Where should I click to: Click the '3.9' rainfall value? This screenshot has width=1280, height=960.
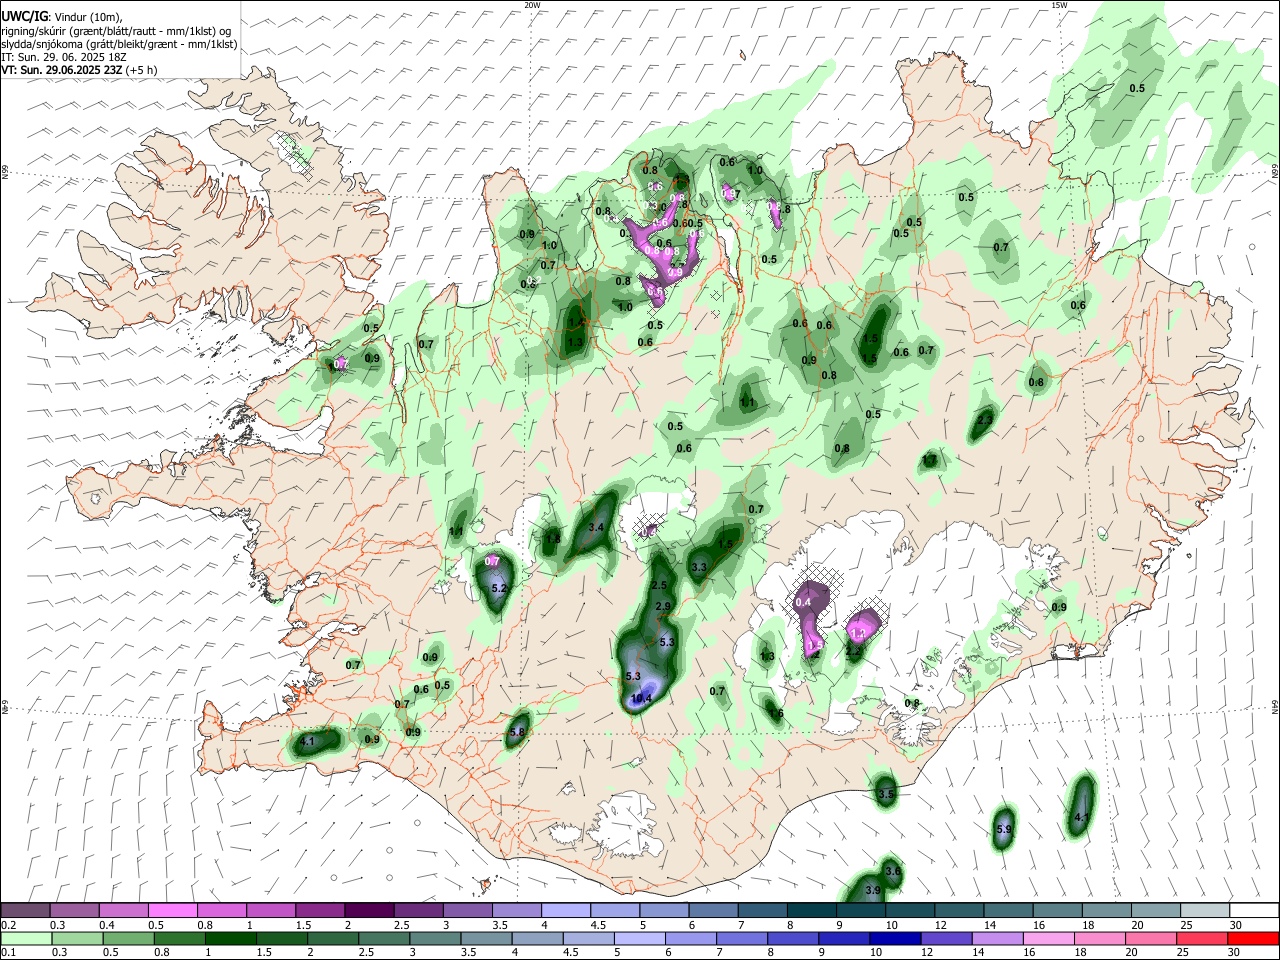(872, 890)
